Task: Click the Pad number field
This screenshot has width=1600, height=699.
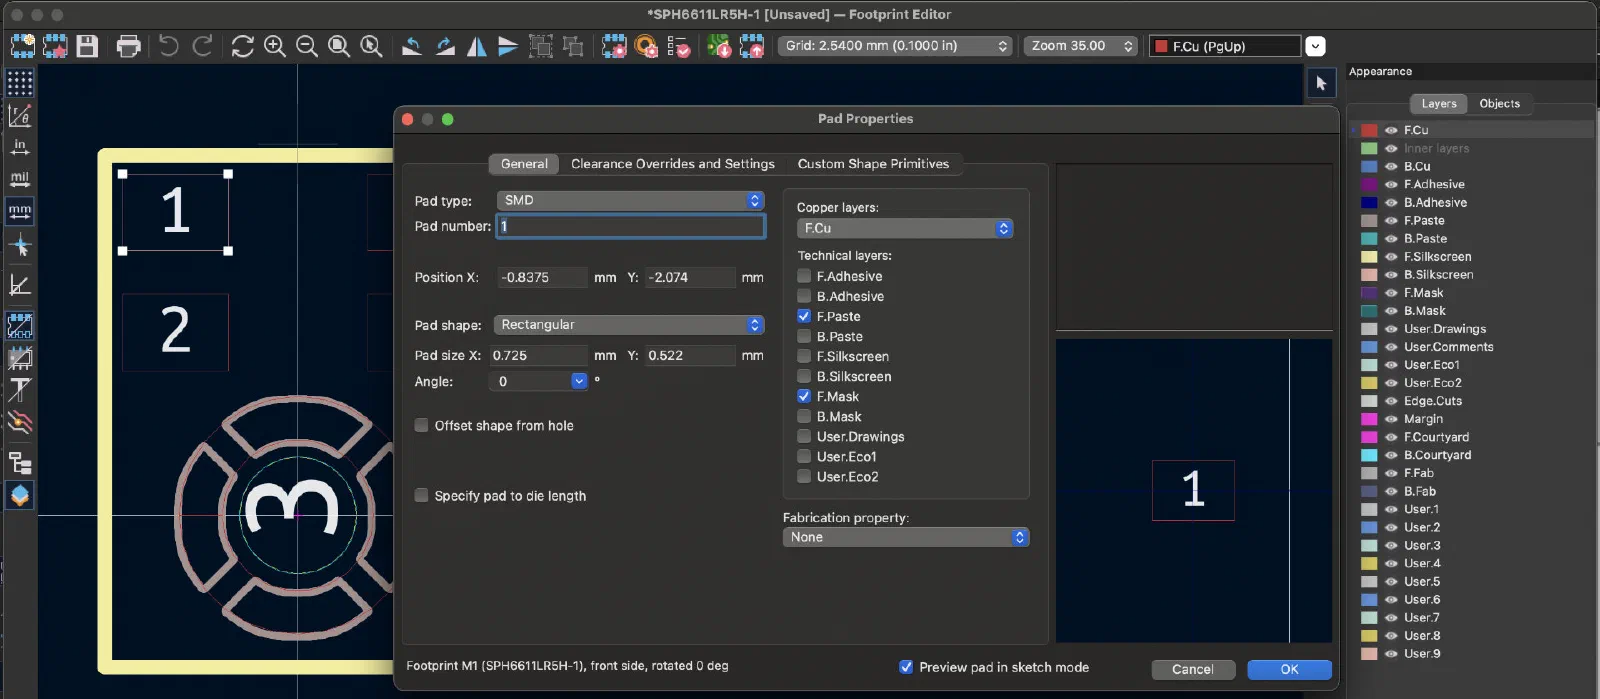Action: tap(631, 226)
